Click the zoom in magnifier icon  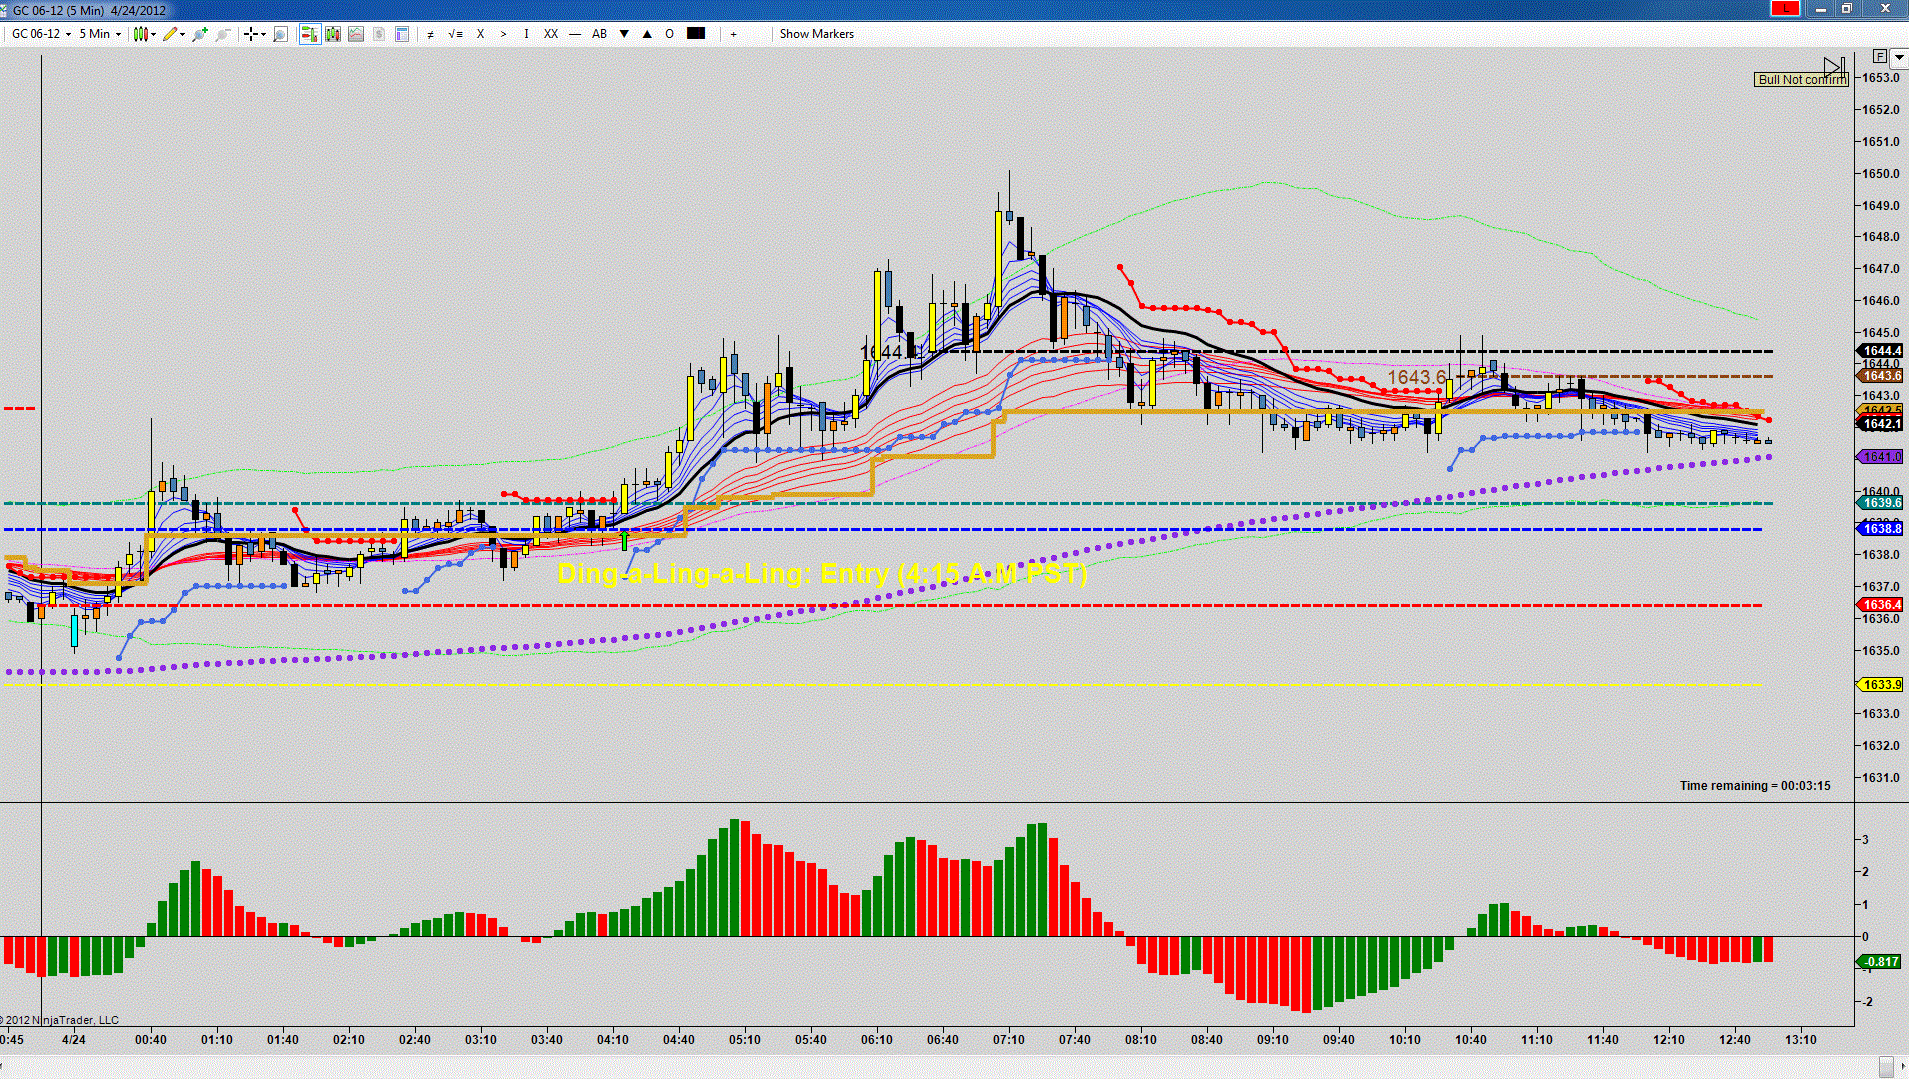(x=200, y=34)
